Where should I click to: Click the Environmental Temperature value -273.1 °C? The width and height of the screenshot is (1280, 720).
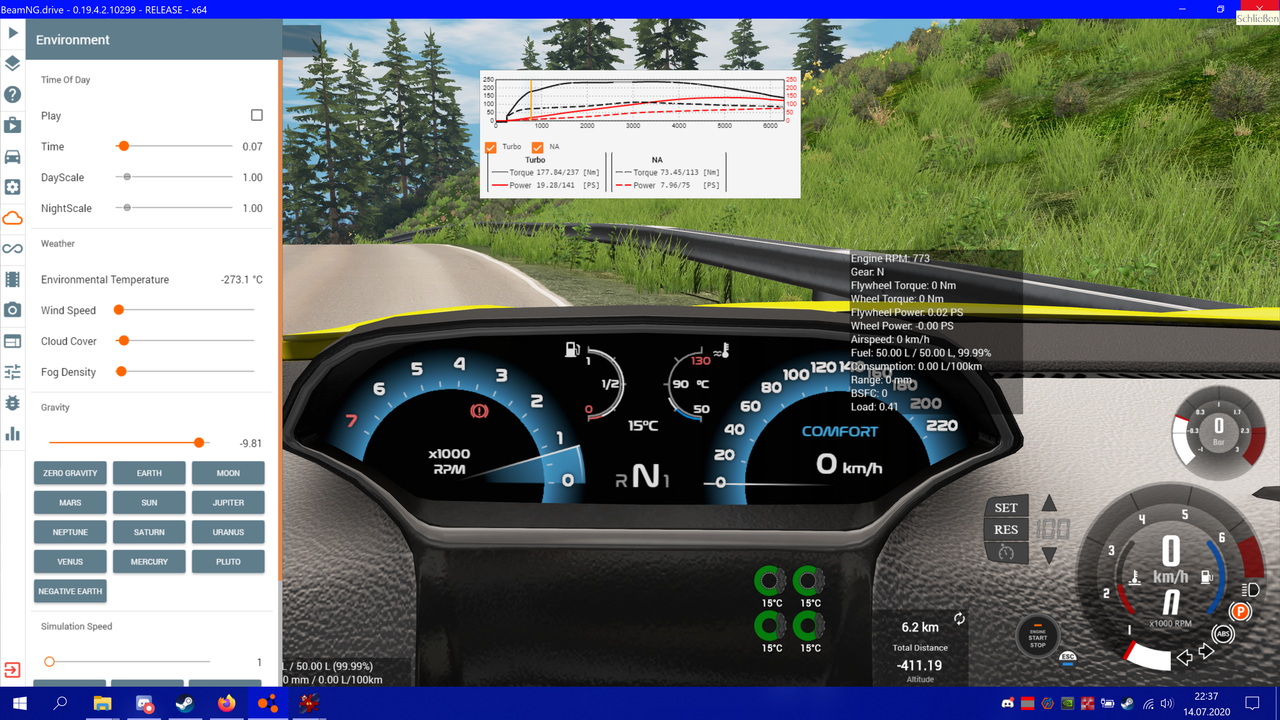coord(242,280)
